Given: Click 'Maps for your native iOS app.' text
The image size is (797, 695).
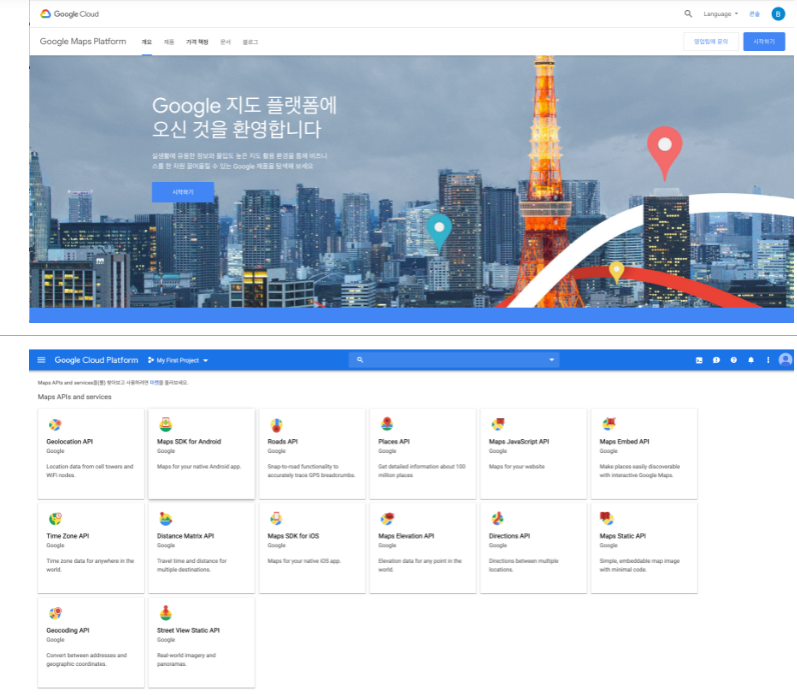Looking at the screenshot, I should (304, 561).
